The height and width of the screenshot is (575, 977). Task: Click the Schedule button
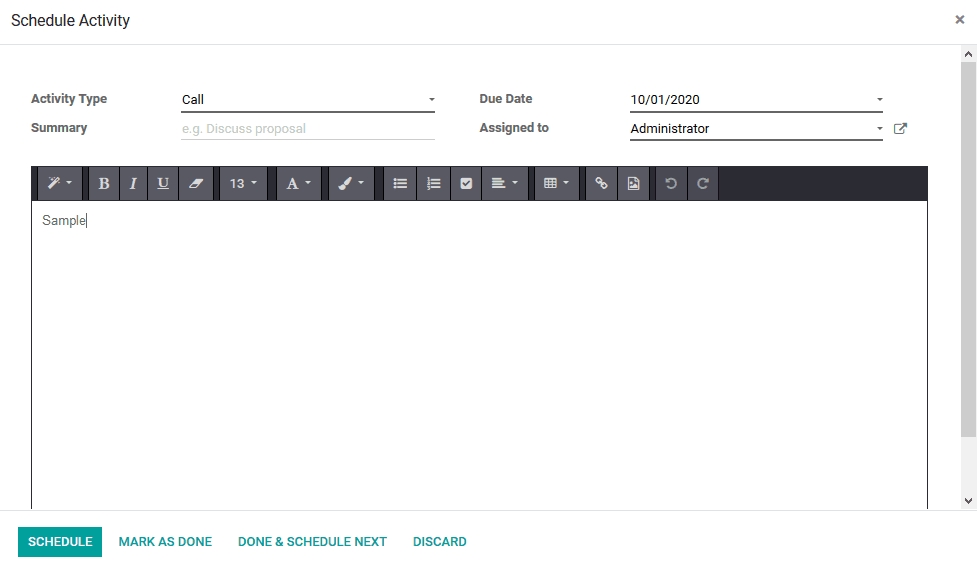pyautogui.click(x=60, y=542)
